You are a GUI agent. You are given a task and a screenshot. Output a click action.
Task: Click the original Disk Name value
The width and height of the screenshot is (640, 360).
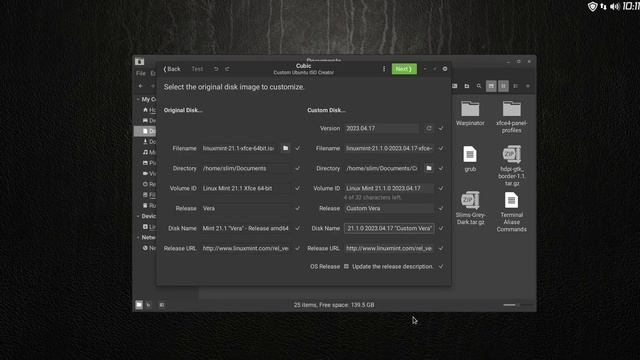[x=245, y=228]
